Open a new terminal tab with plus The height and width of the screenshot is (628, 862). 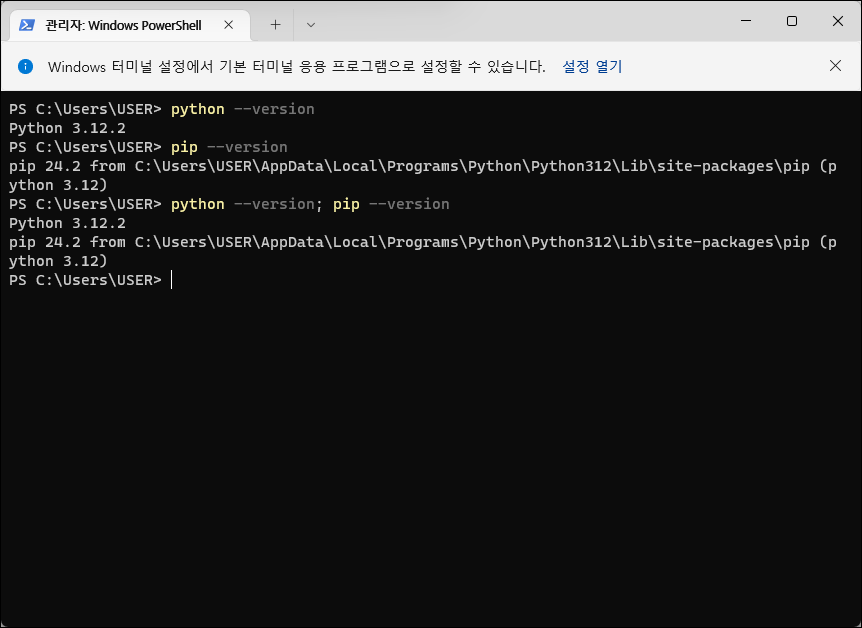coord(275,25)
